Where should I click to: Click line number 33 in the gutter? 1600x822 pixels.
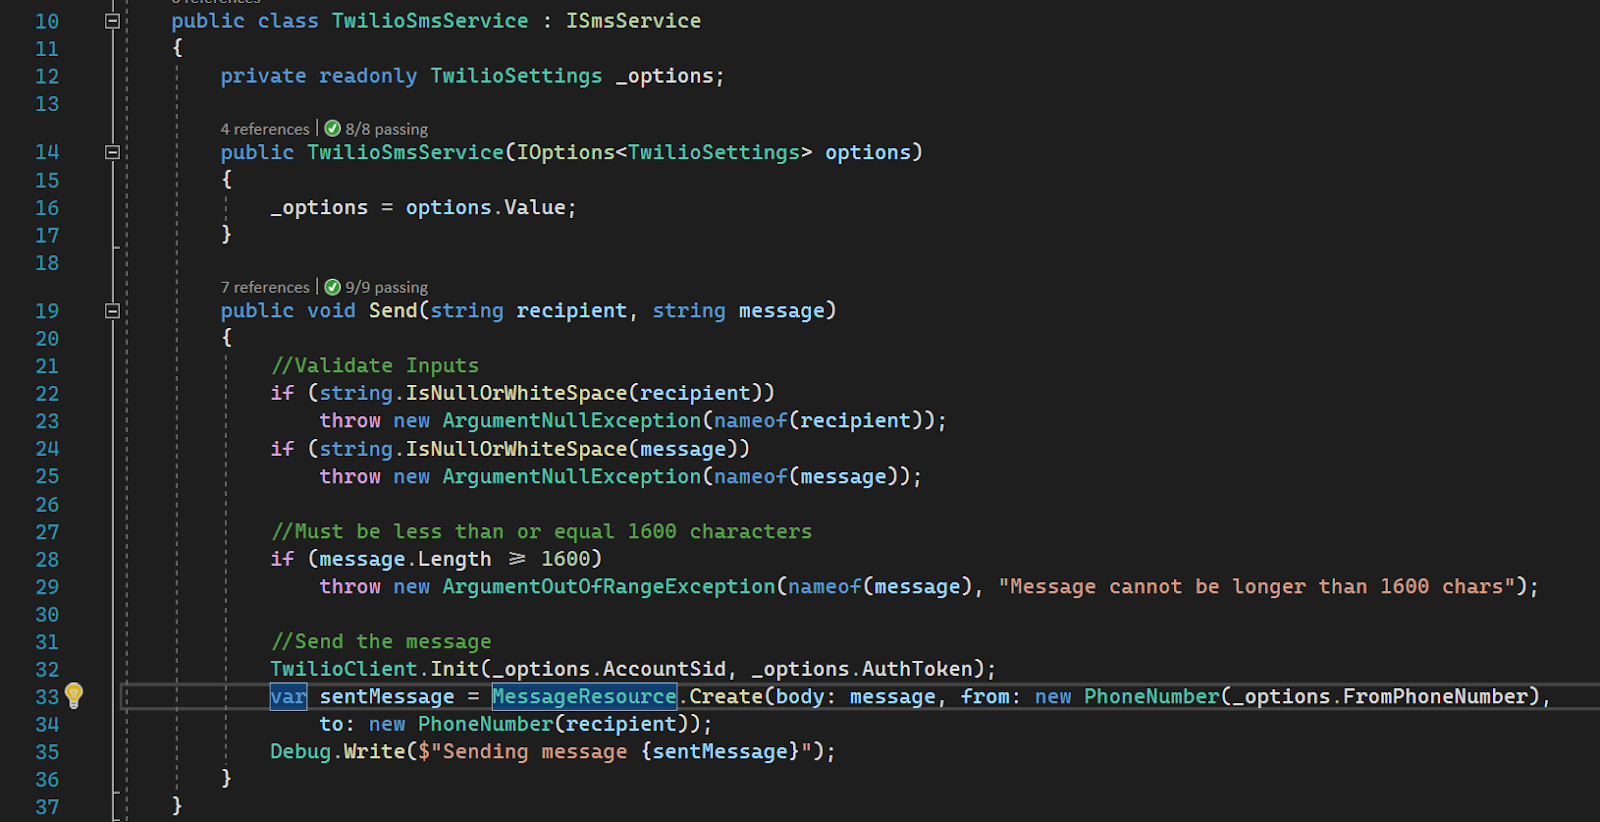(47, 697)
